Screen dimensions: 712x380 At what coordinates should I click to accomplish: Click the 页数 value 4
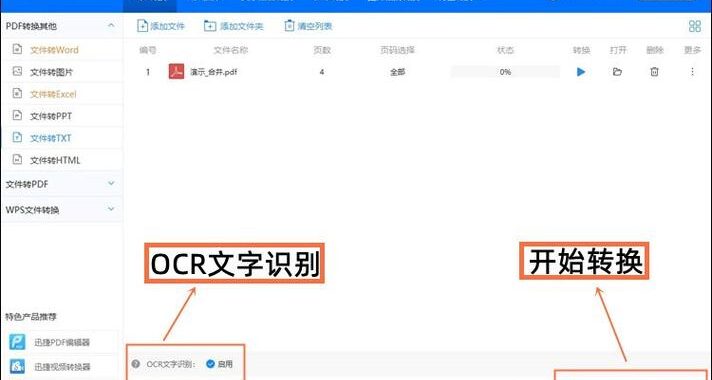(321, 72)
